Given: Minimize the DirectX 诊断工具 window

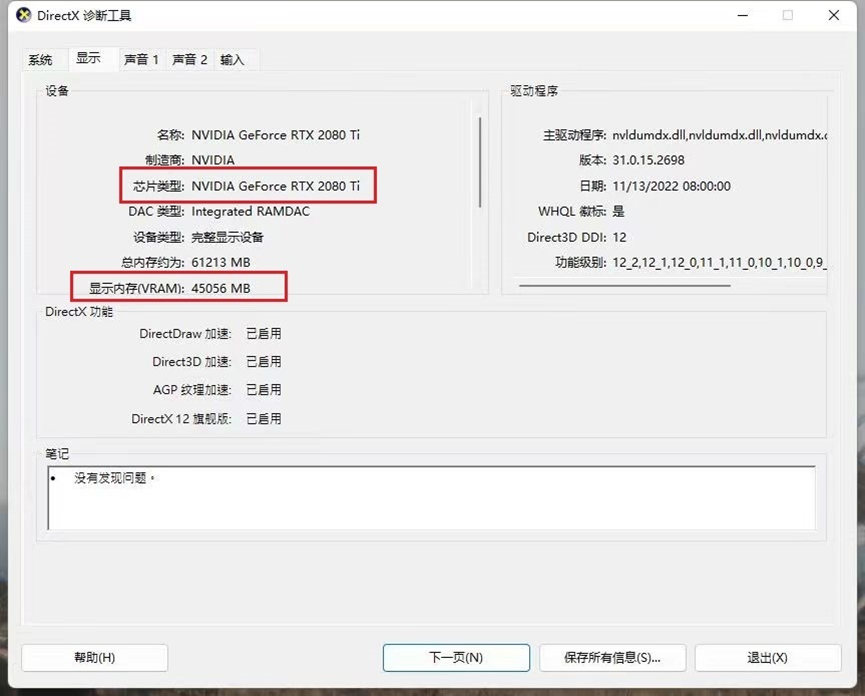Looking at the screenshot, I should (x=741, y=16).
